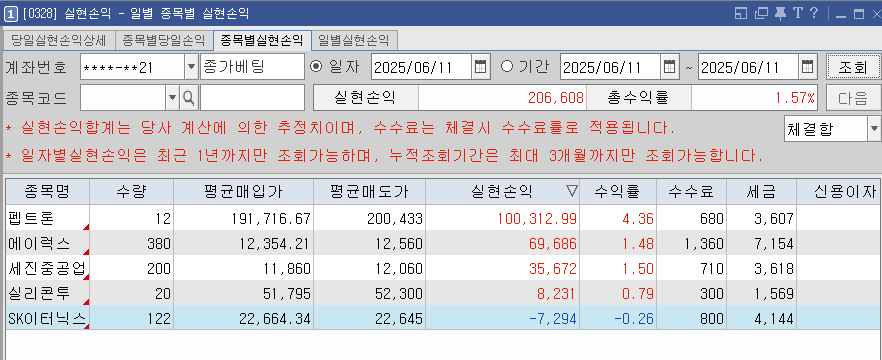
Task: Expand the 종목코드 dropdown arrow
Action: (x=172, y=98)
